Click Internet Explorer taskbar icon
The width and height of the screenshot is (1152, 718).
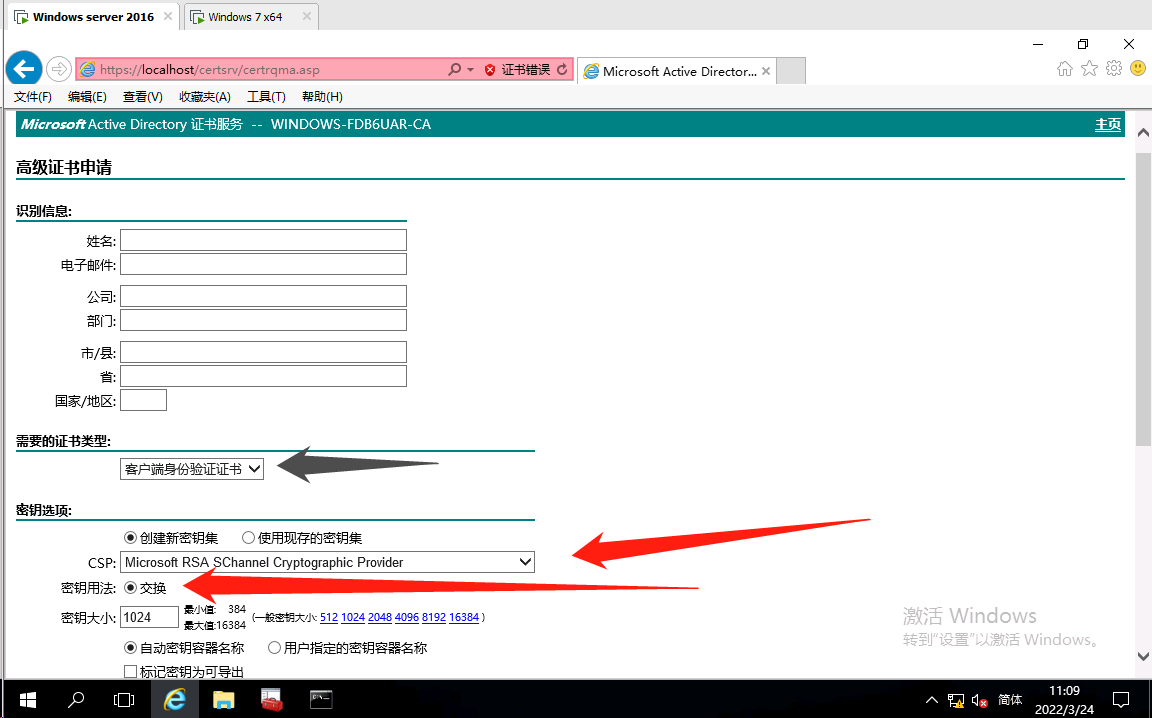[x=175, y=700]
